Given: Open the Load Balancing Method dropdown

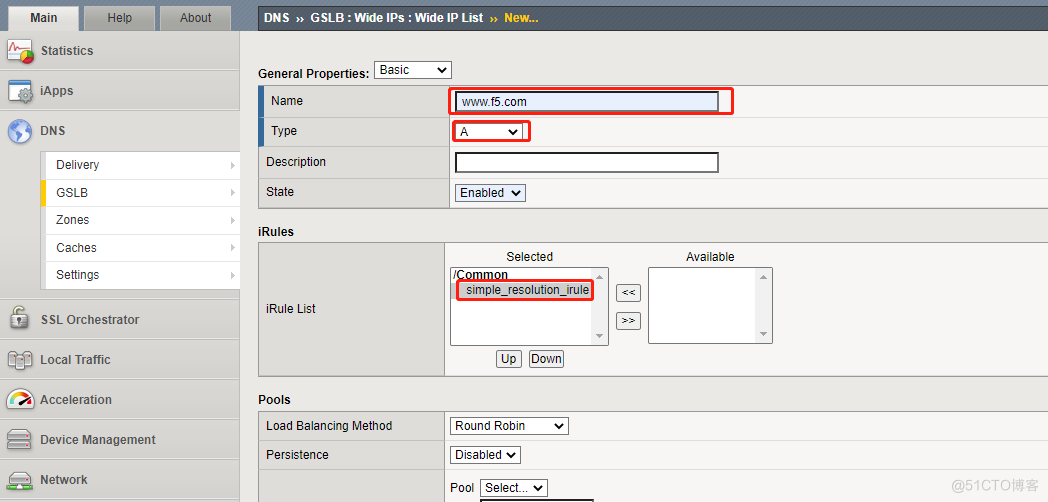Looking at the screenshot, I should pyautogui.click(x=509, y=426).
